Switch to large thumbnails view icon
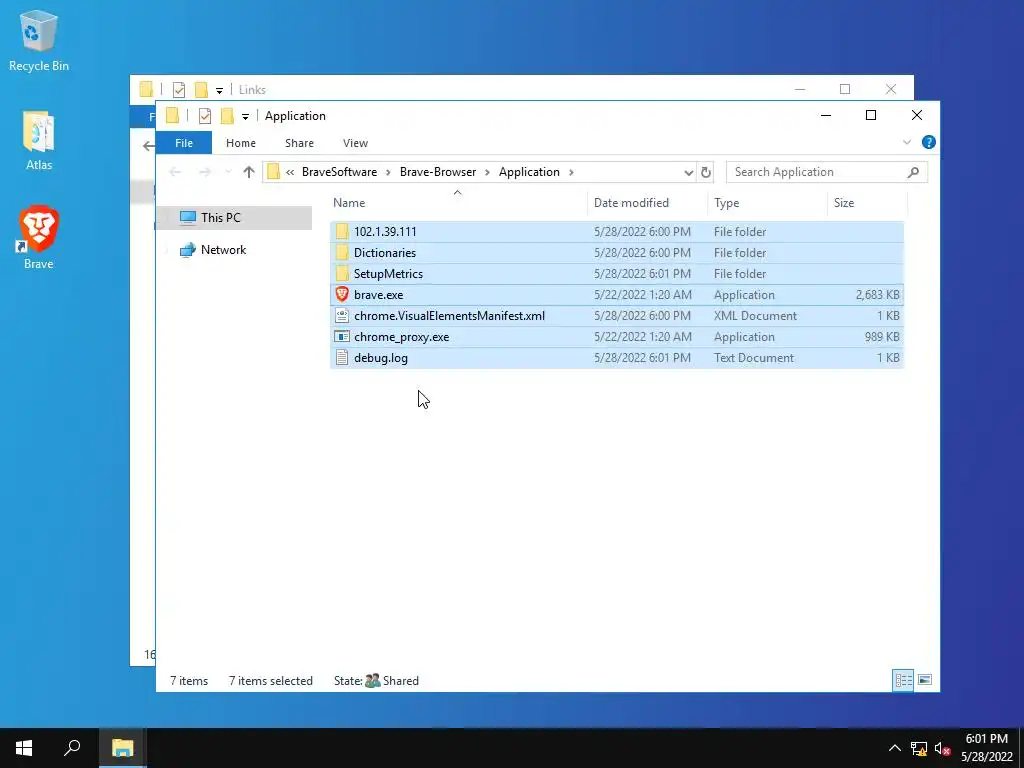This screenshot has height=768, width=1024. (925, 680)
